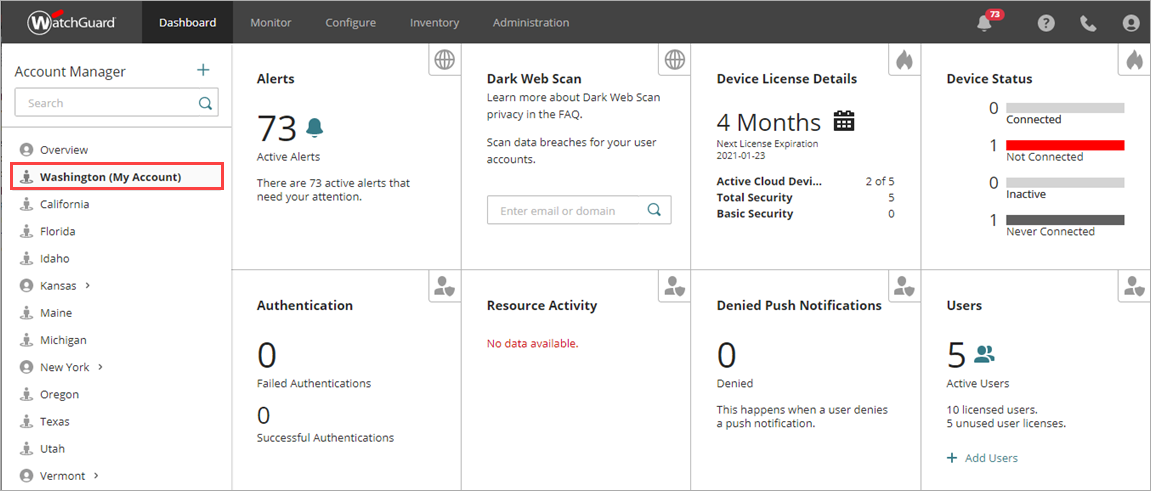Open the user profile icon
The height and width of the screenshot is (491, 1151).
coord(1130,23)
